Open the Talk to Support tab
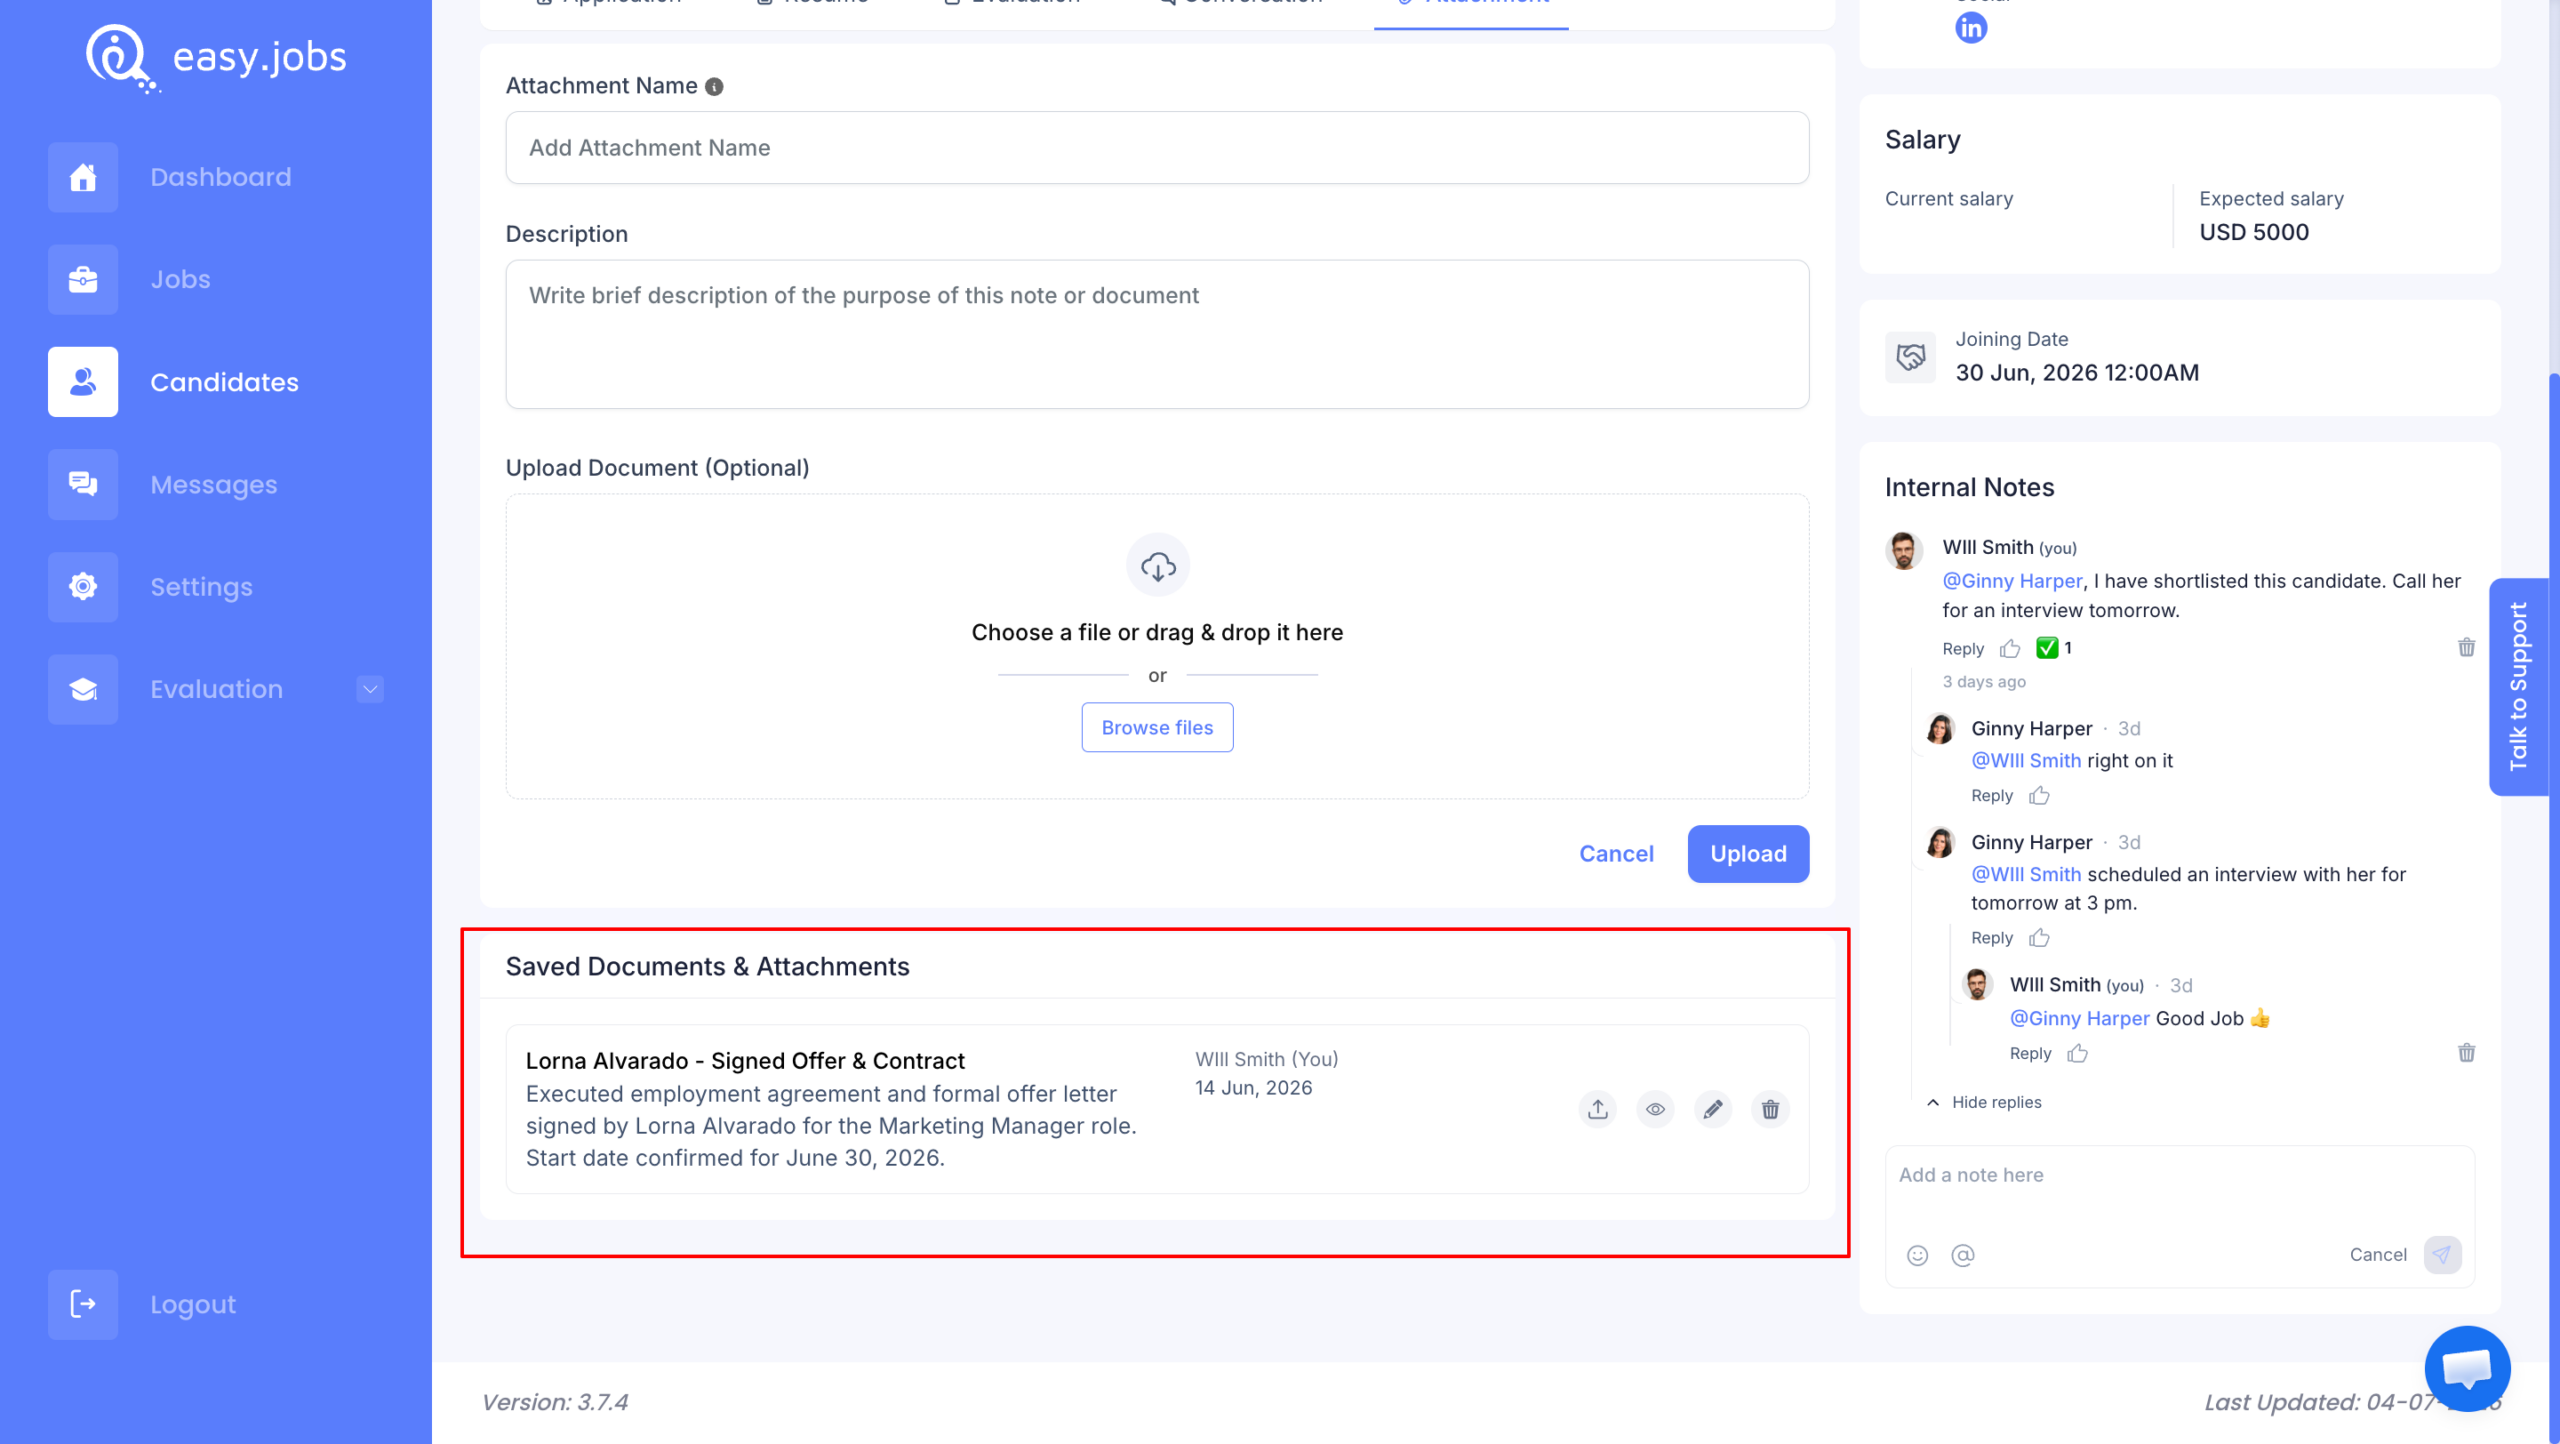Viewport: 2560px width, 1444px height. tap(2518, 687)
